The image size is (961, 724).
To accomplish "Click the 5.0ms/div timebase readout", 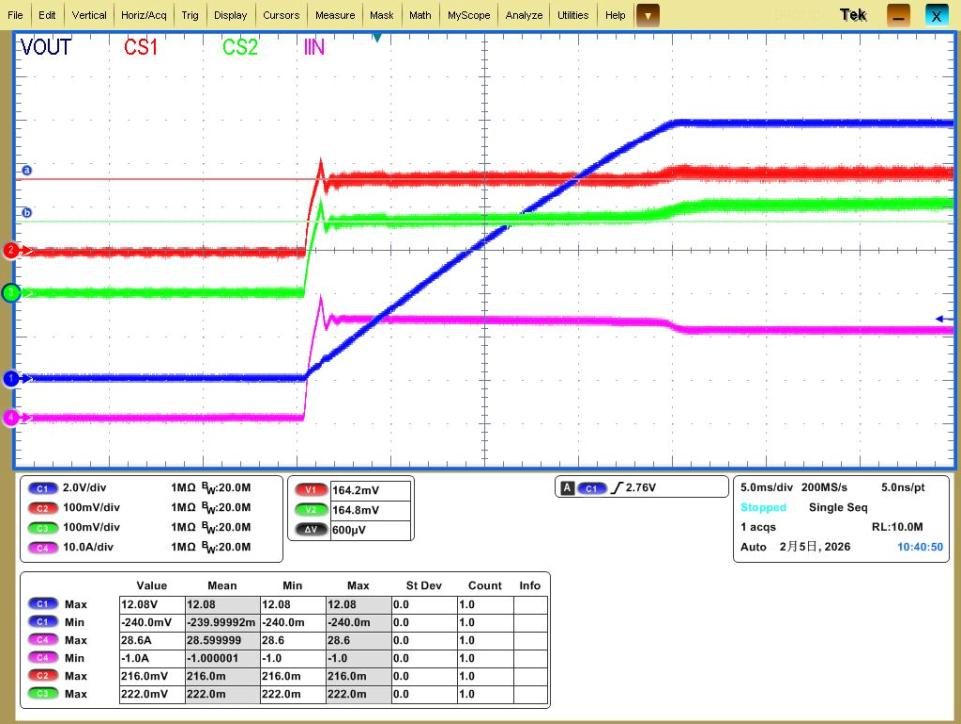I will click(x=767, y=487).
